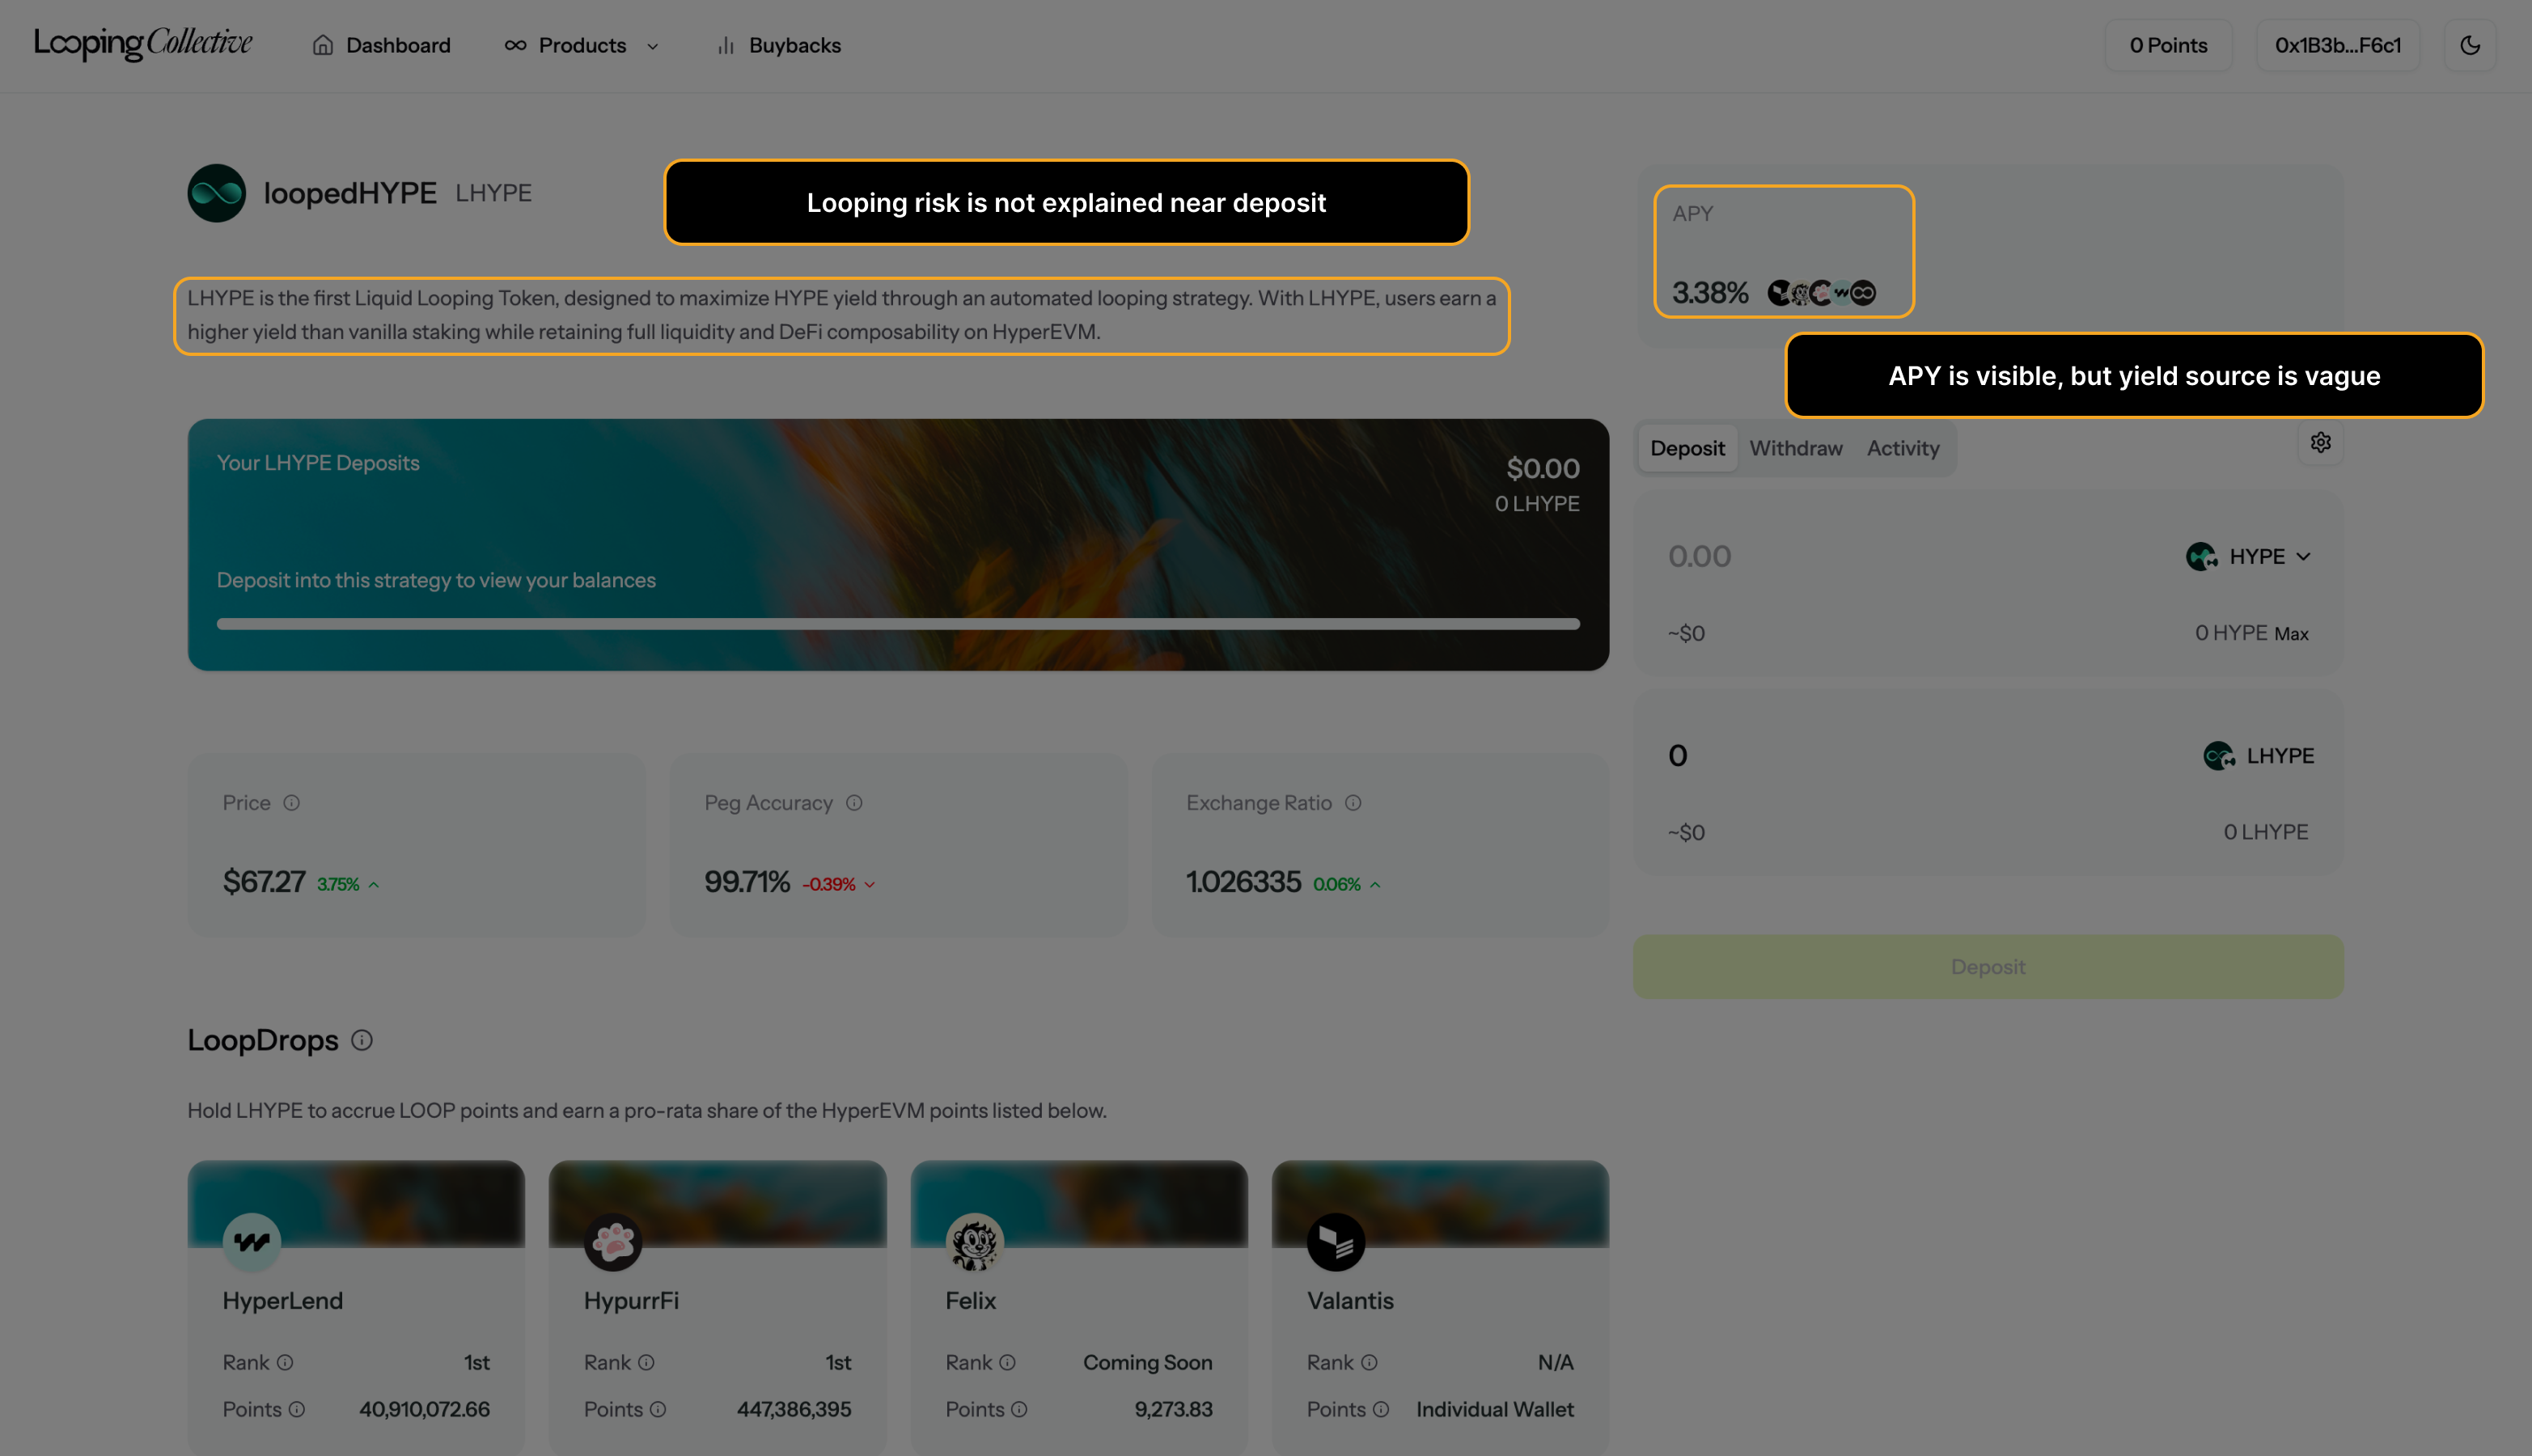
Task: Click the HypurrFi paw logo
Action: coord(613,1242)
